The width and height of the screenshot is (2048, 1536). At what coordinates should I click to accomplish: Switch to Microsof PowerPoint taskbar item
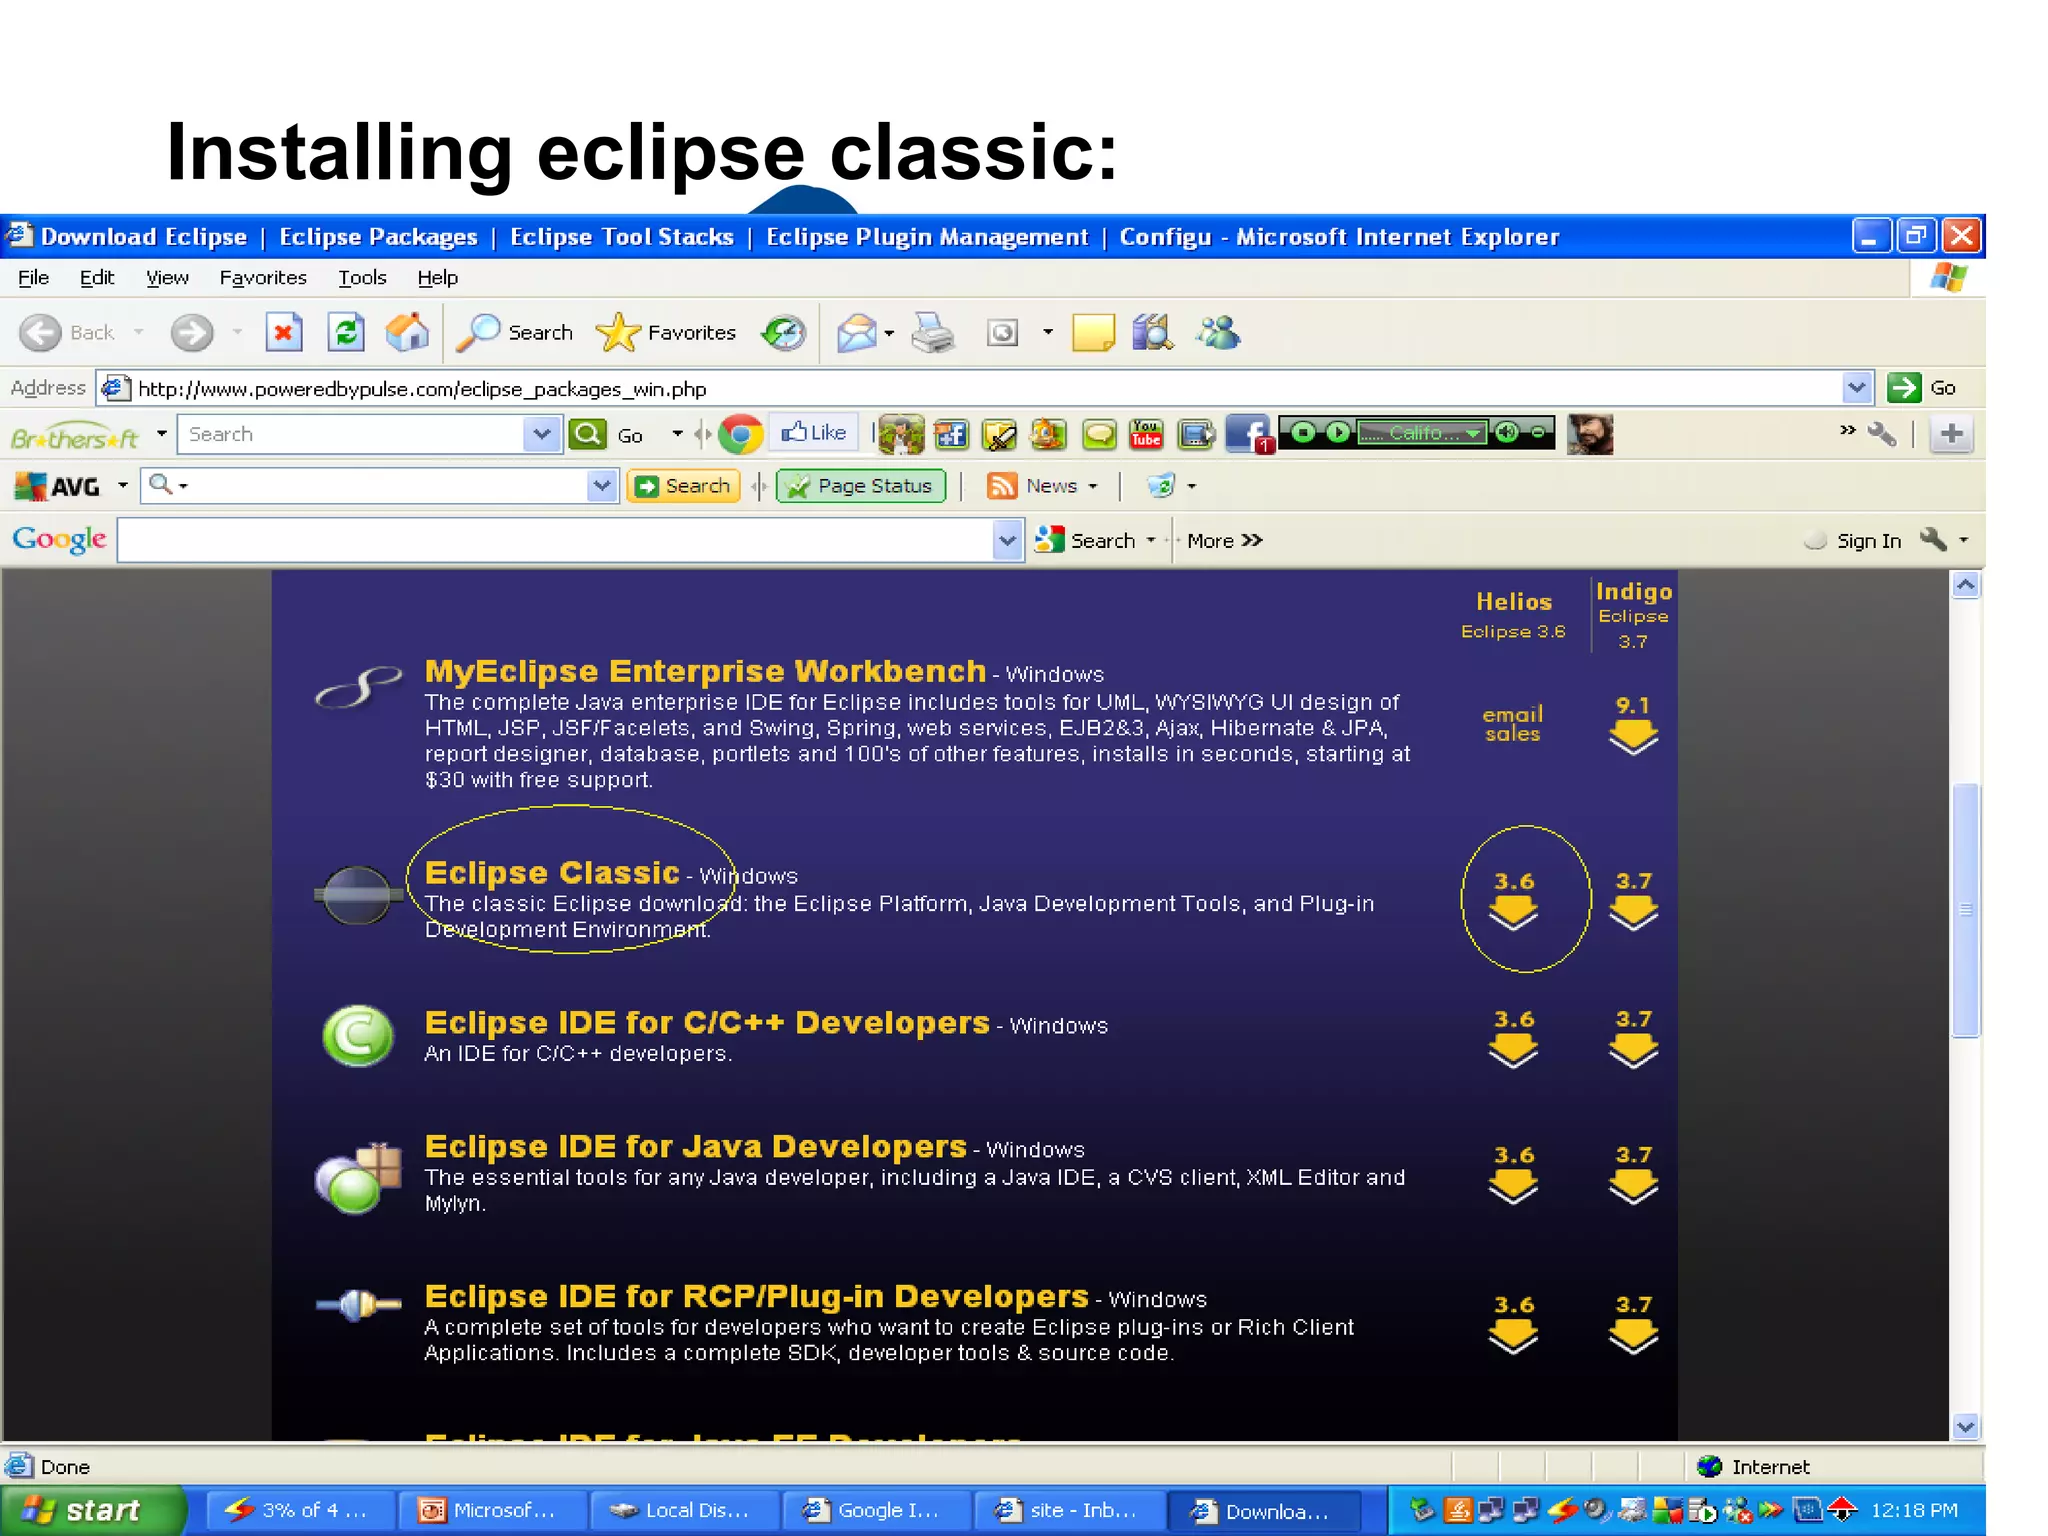pos(491,1510)
